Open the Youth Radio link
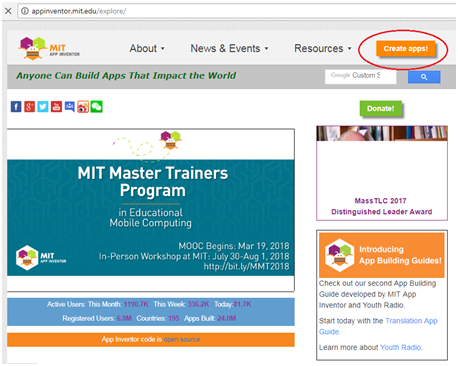Screen dimensions: 458x366 (x=401, y=347)
